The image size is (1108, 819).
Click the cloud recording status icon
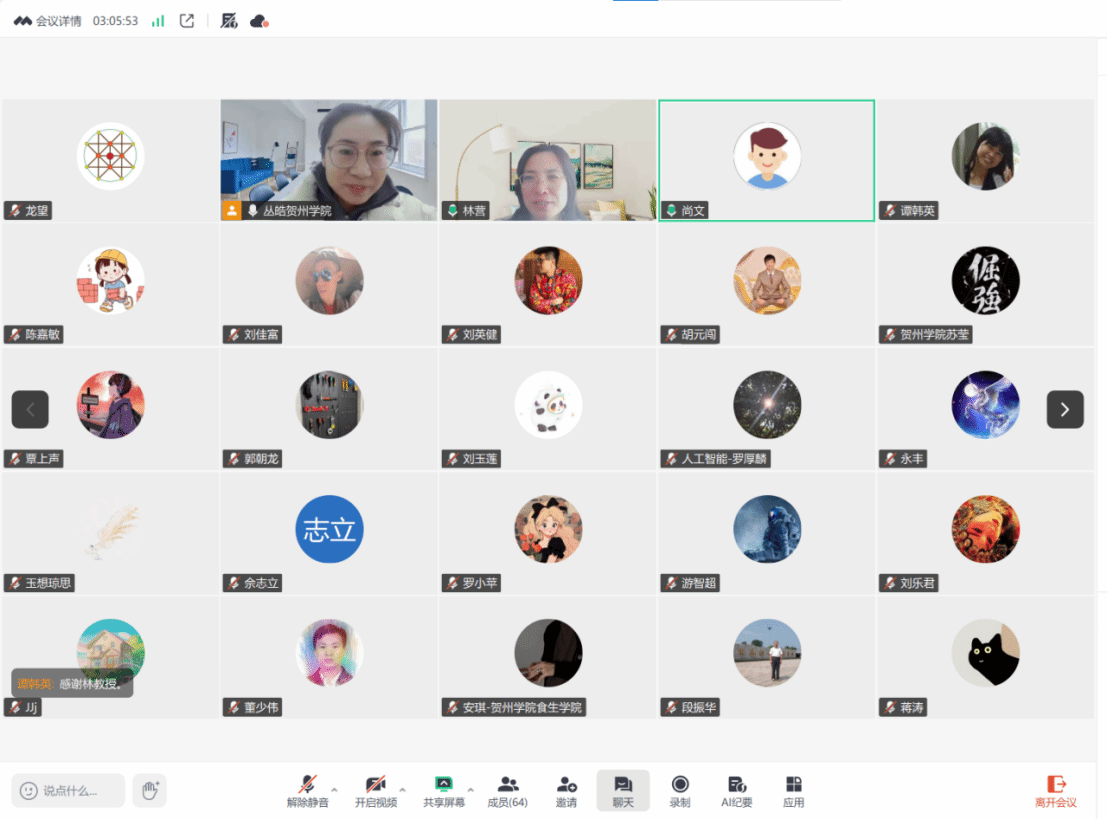(259, 21)
